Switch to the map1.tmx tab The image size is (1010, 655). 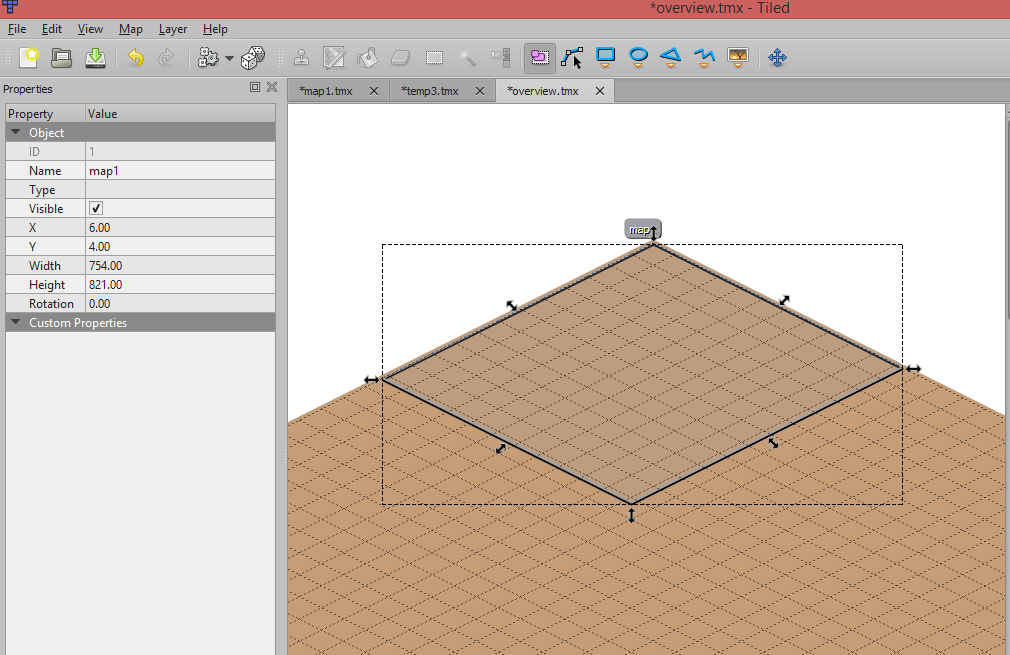[326, 91]
